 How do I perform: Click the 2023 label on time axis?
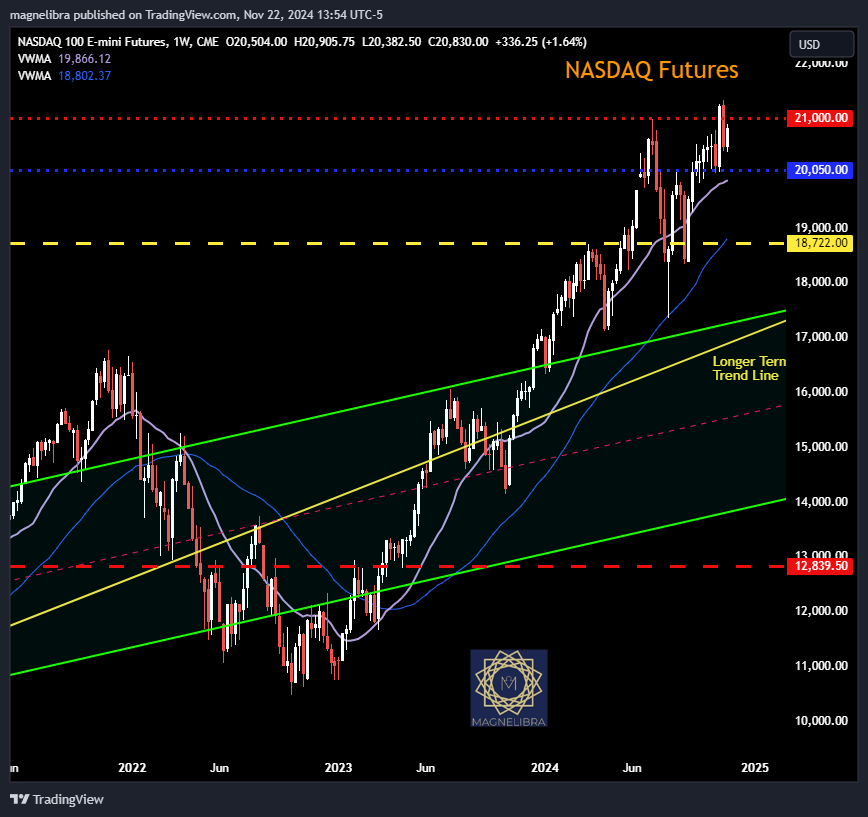pos(338,768)
